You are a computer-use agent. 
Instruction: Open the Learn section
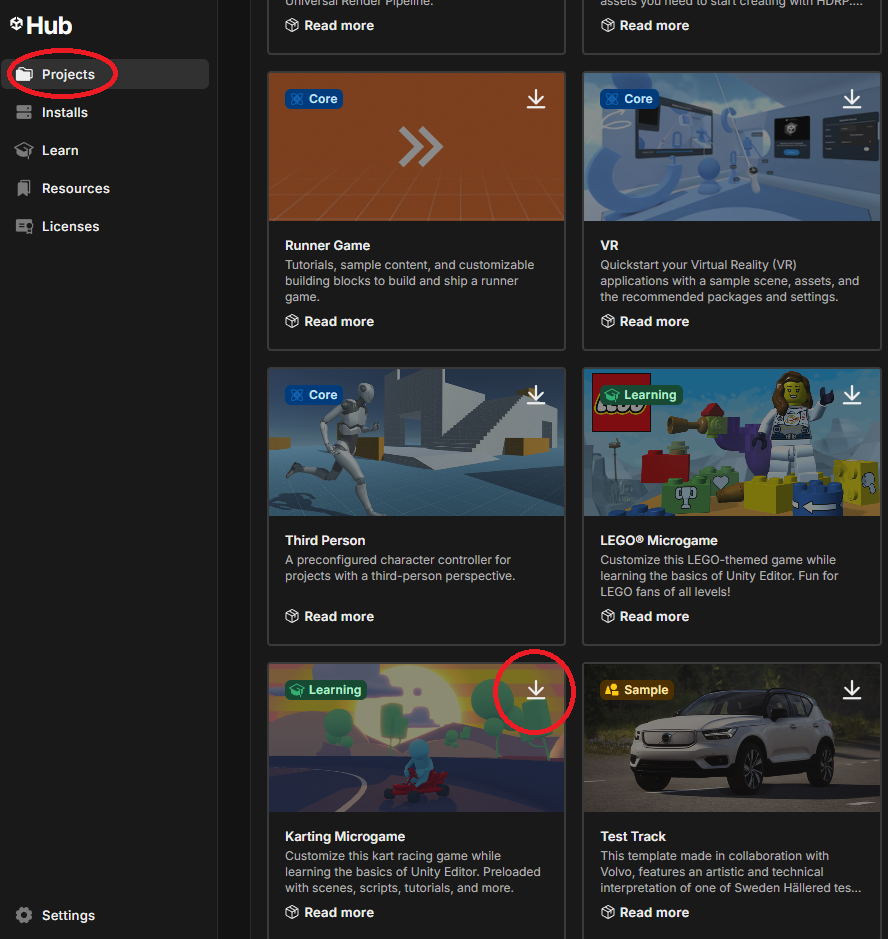[59, 150]
